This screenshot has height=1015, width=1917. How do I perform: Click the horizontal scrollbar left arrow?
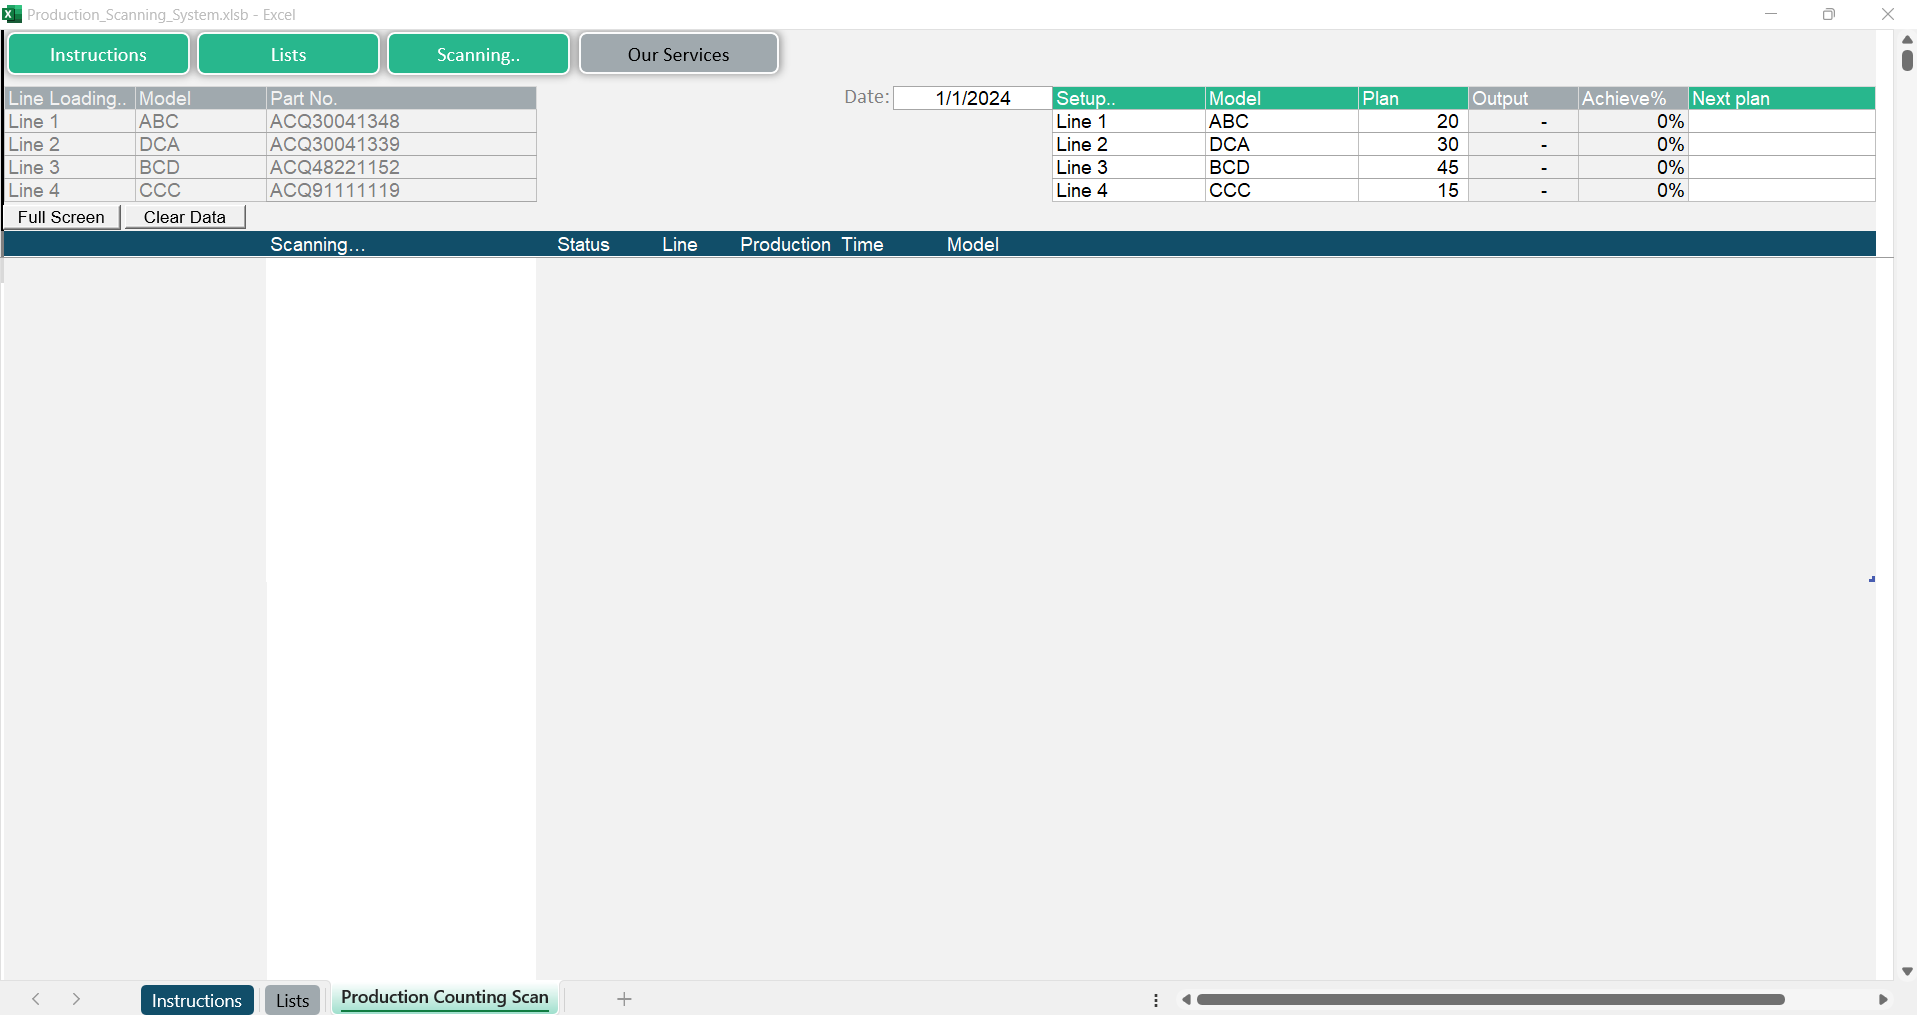coord(1186,999)
